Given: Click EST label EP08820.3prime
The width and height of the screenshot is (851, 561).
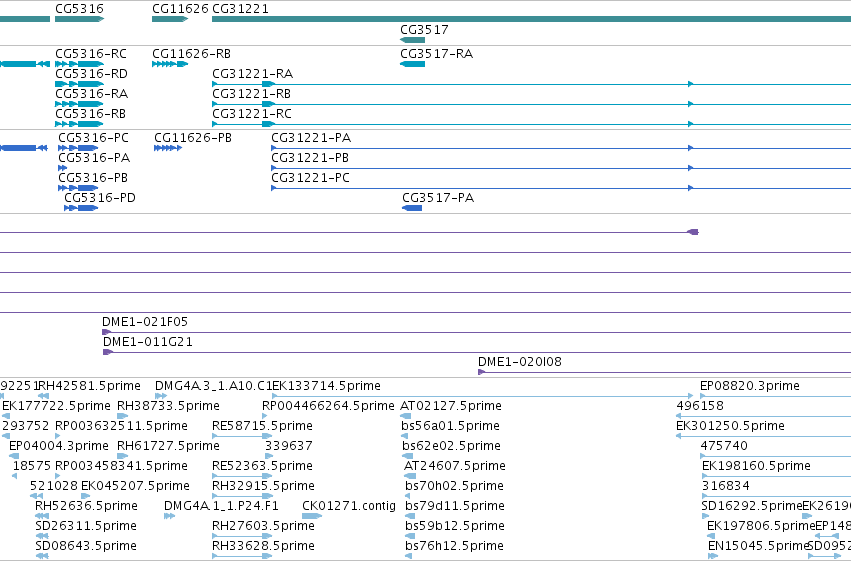Looking at the screenshot, I should tap(750, 386).
